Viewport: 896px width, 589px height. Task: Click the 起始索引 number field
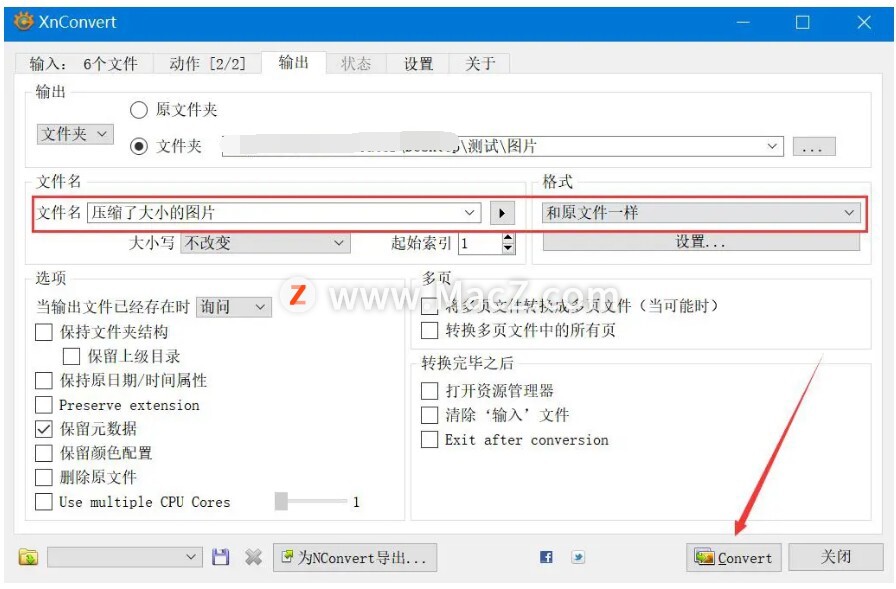coord(481,243)
